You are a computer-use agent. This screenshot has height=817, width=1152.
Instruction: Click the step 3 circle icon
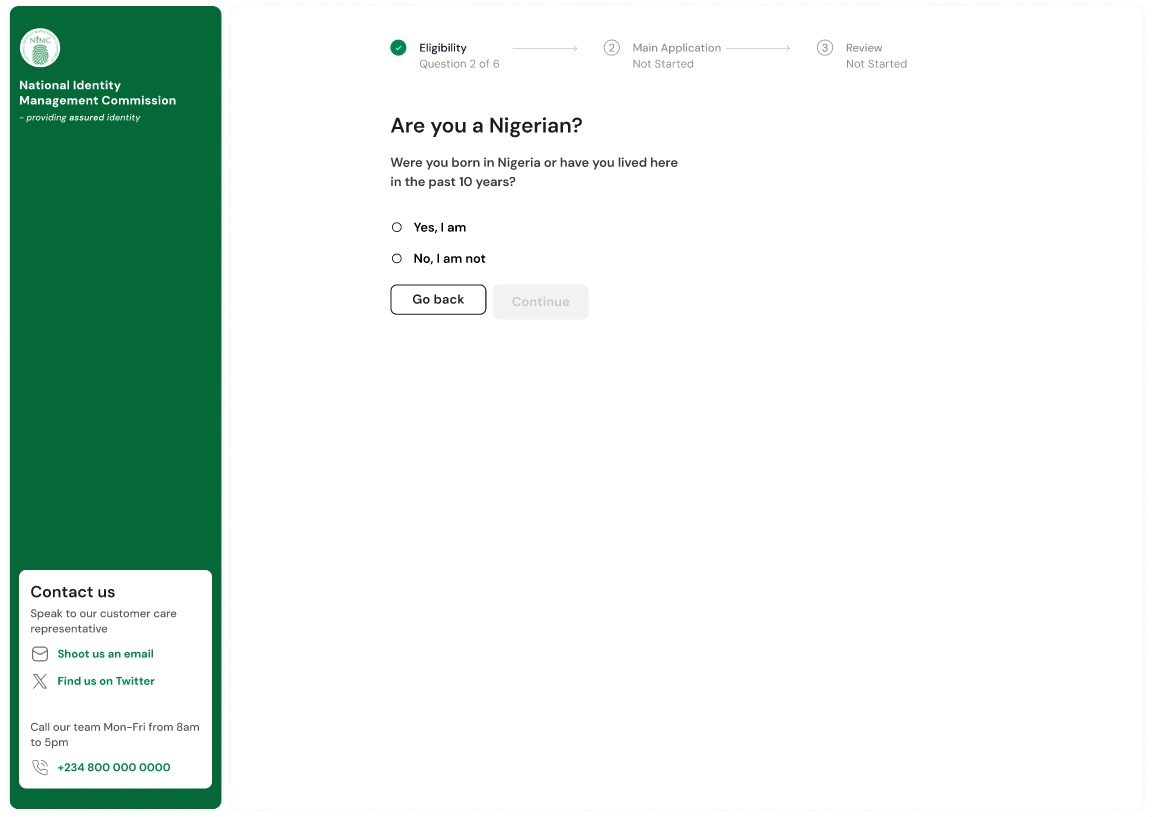tap(824, 48)
